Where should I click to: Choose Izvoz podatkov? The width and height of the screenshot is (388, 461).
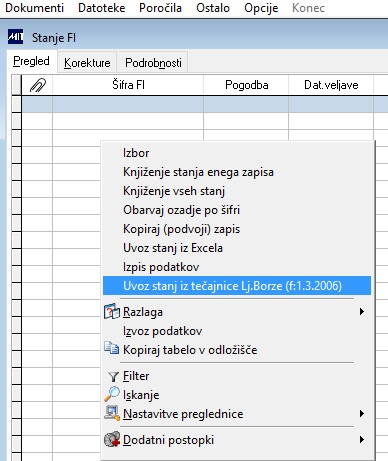[237, 331]
